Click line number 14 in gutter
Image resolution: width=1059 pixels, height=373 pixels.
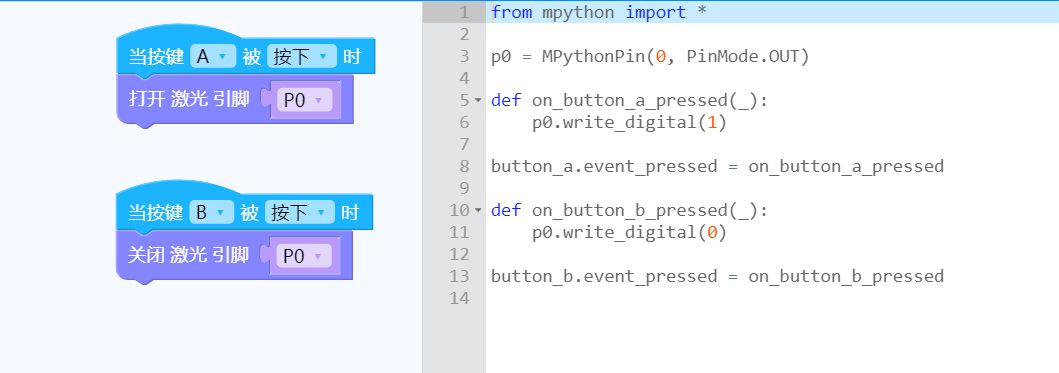(x=459, y=298)
